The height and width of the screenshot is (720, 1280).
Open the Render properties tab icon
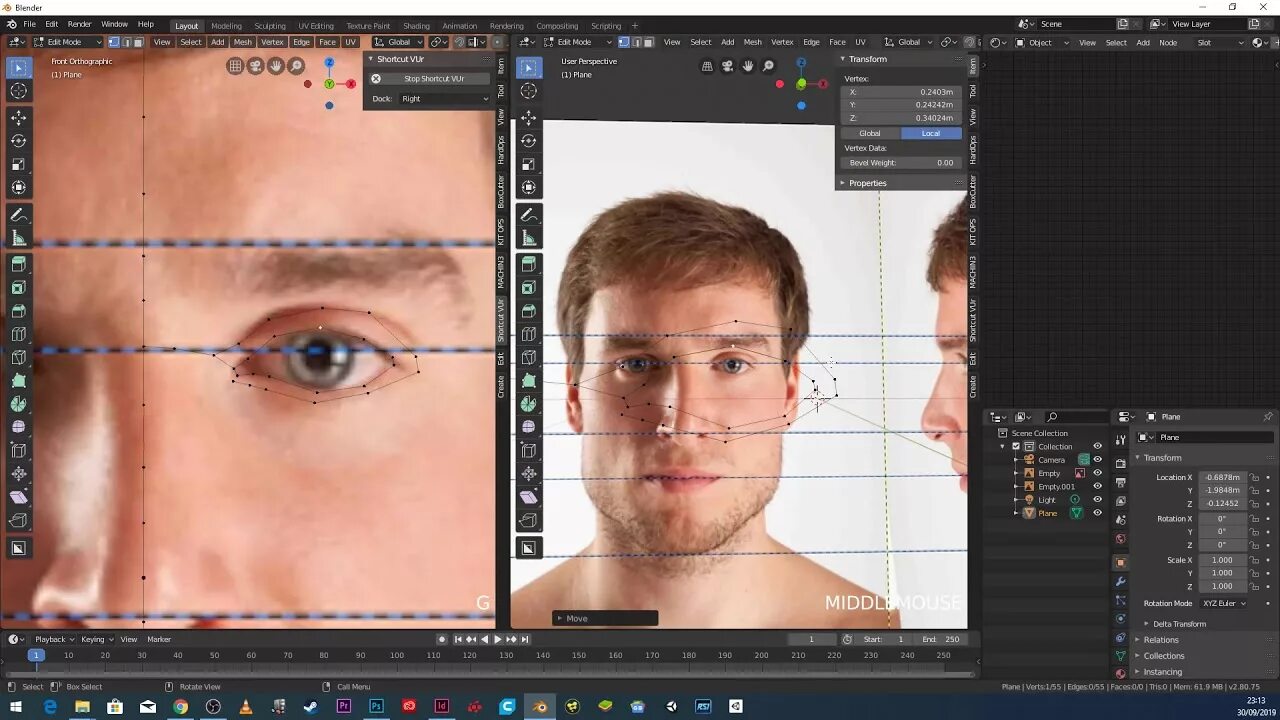point(1120,464)
